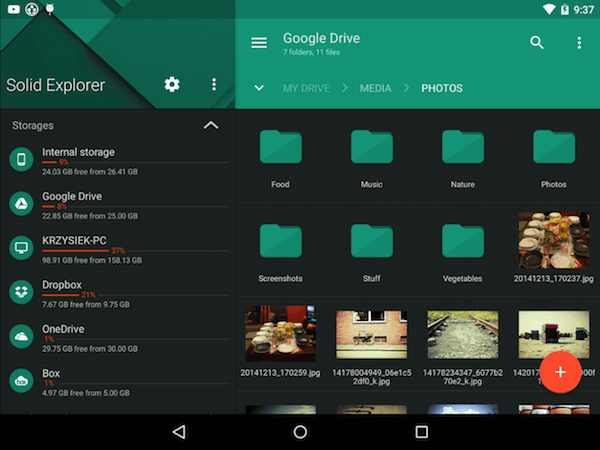The width and height of the screenshot is (600, 450).
Task: Open the Stuff folder
Action: (x=372, y=253)
